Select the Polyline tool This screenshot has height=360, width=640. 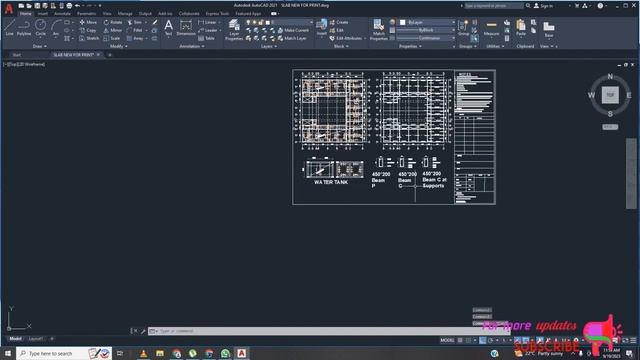(24, 28)
